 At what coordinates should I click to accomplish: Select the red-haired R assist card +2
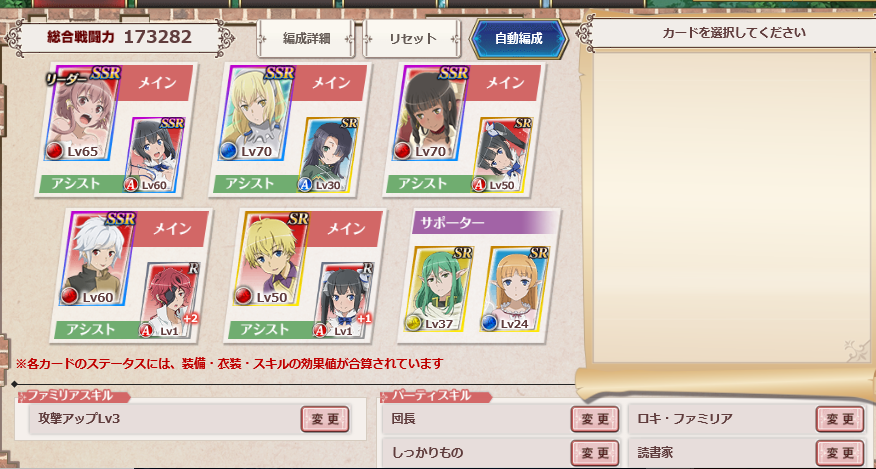(170, 301)
